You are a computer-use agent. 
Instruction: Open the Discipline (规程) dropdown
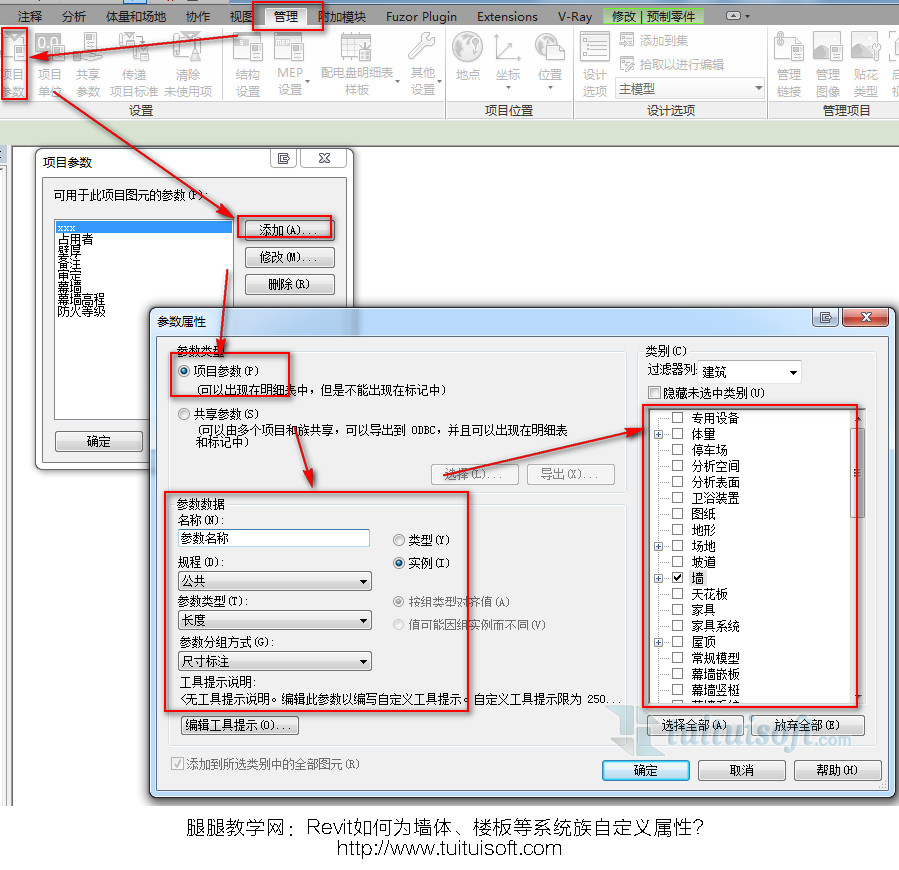coord(274,581)
